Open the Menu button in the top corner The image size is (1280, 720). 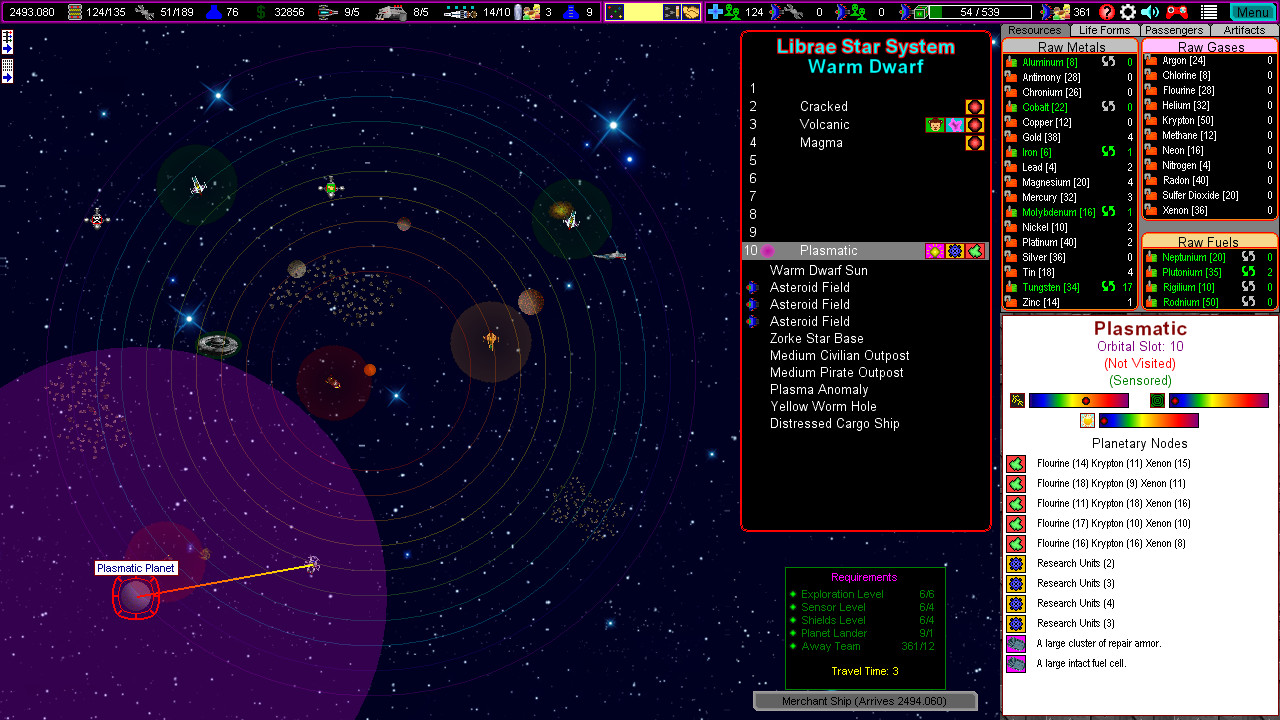pos(1253,12)
